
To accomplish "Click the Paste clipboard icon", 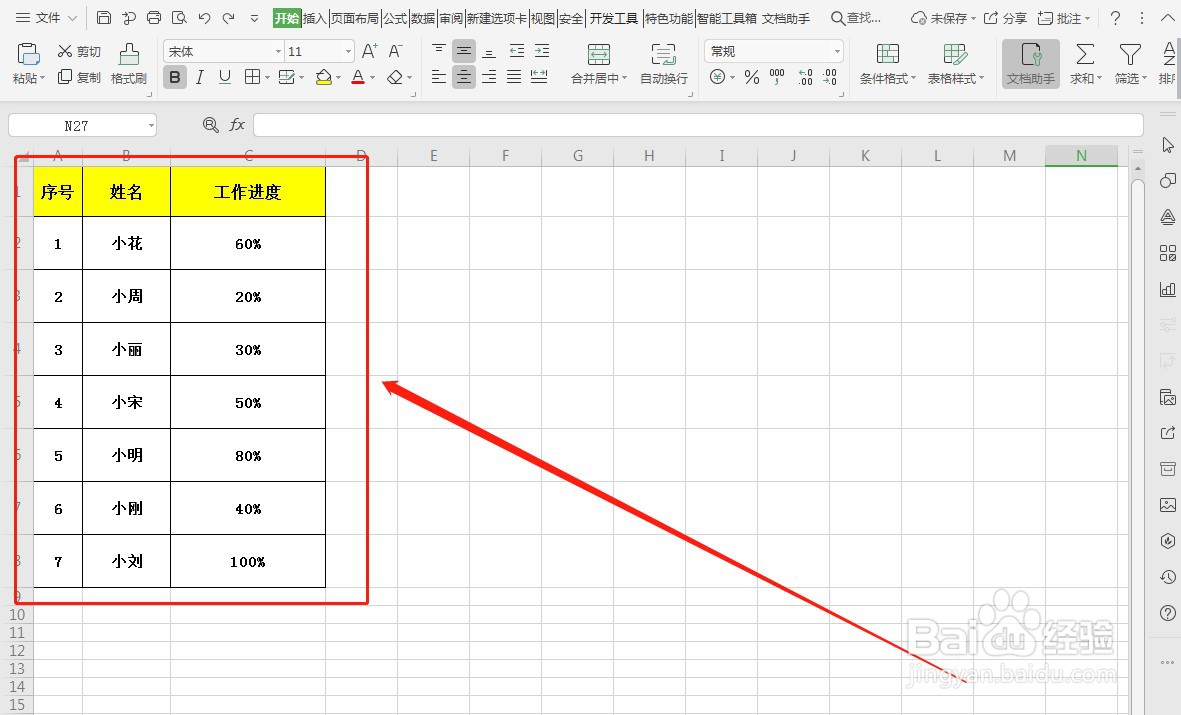I will pyautogui.click(x=28, y=54).
